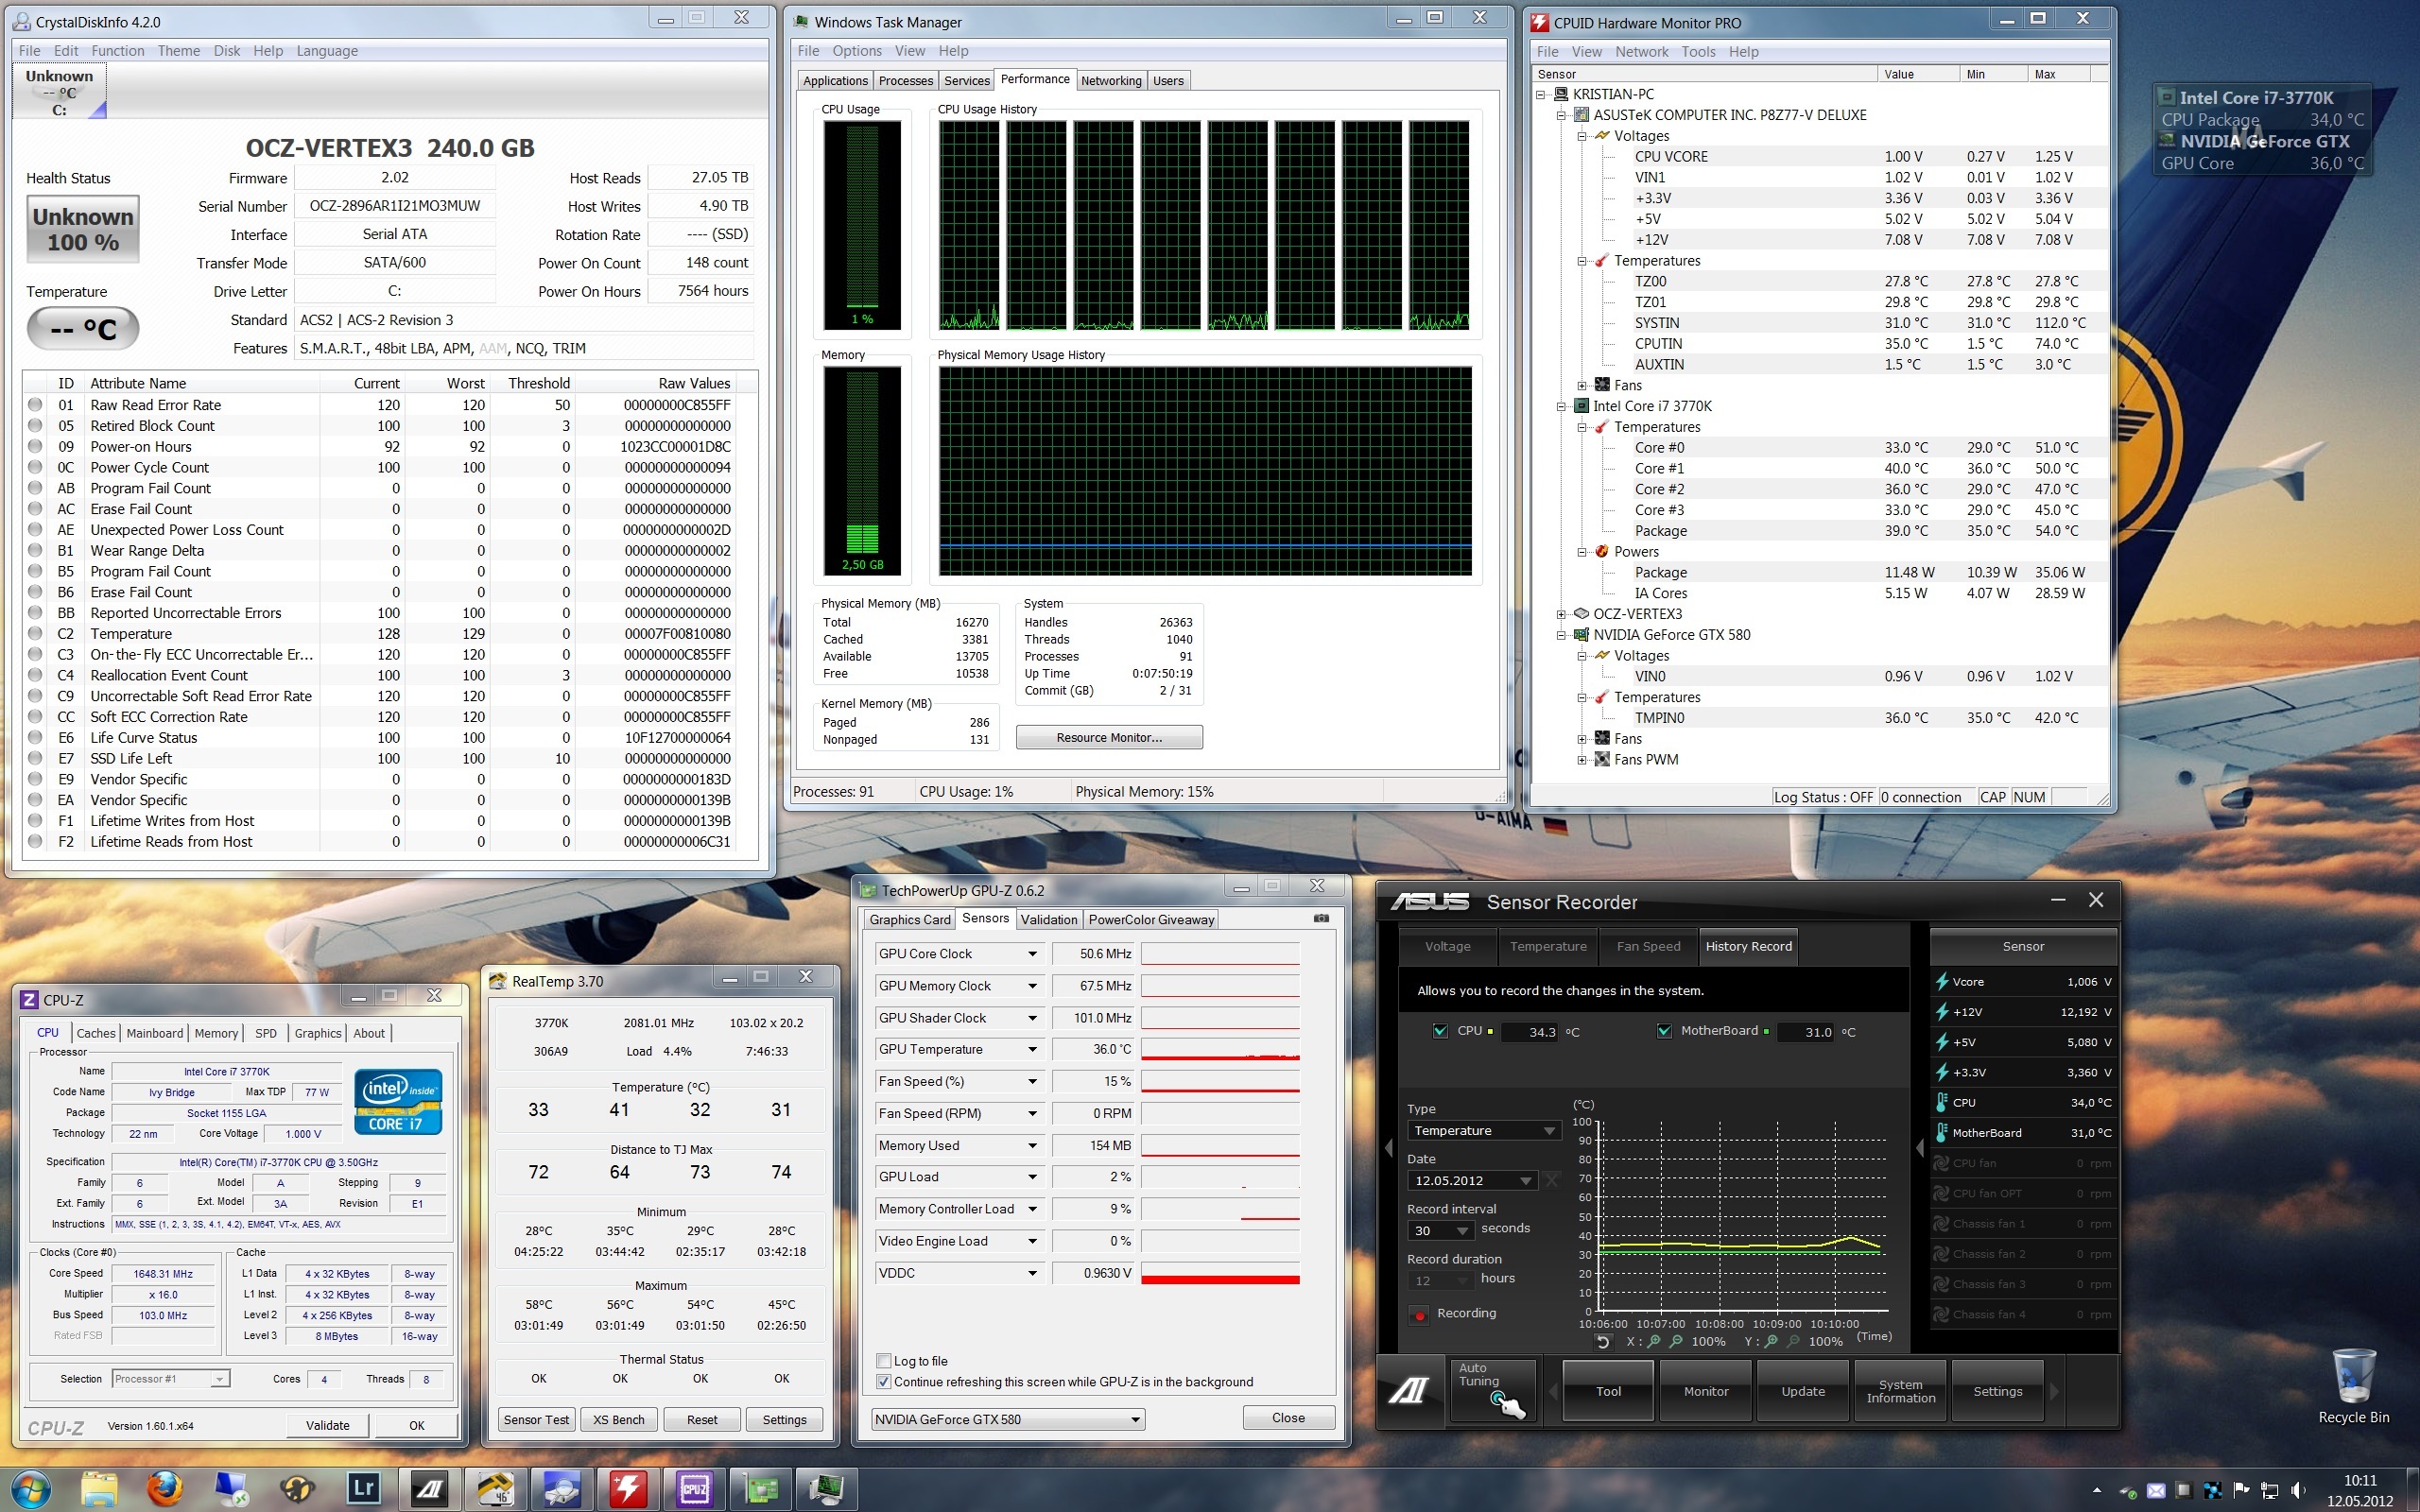This screenshot has width=2420, height=1512.
Task: Open the Graphics Card tab in GPU-Z
Action: 909,920
